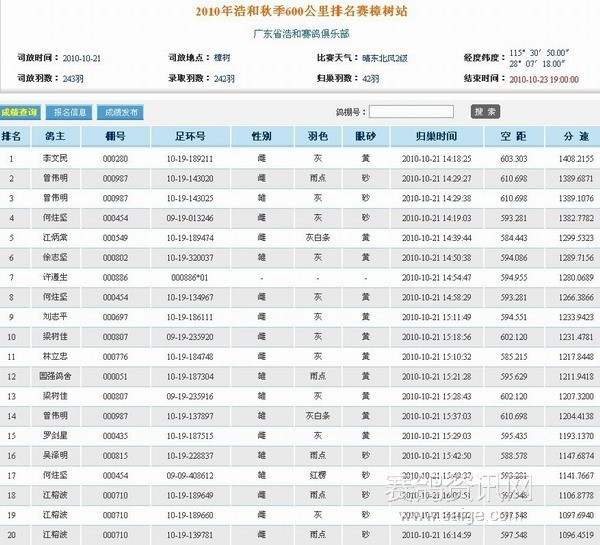This screenshot has height=545, width=600.
Task: Select ring number 10-19-189211
Action: pyautogui.click(x=190, y=159)
